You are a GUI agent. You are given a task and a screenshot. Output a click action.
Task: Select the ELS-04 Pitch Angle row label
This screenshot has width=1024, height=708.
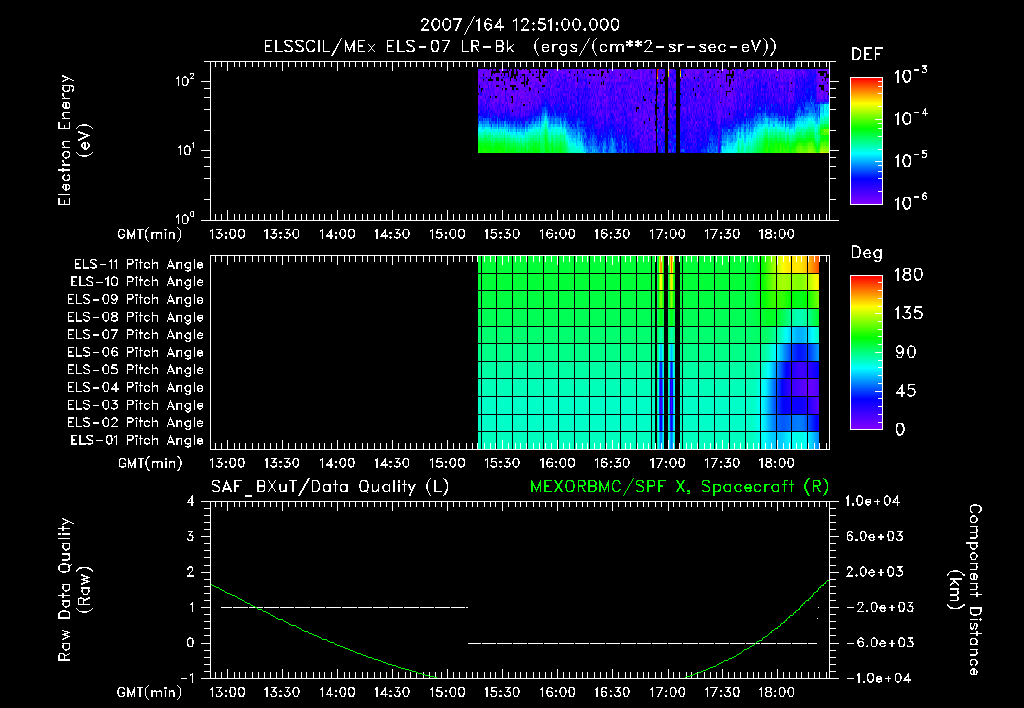135,387
